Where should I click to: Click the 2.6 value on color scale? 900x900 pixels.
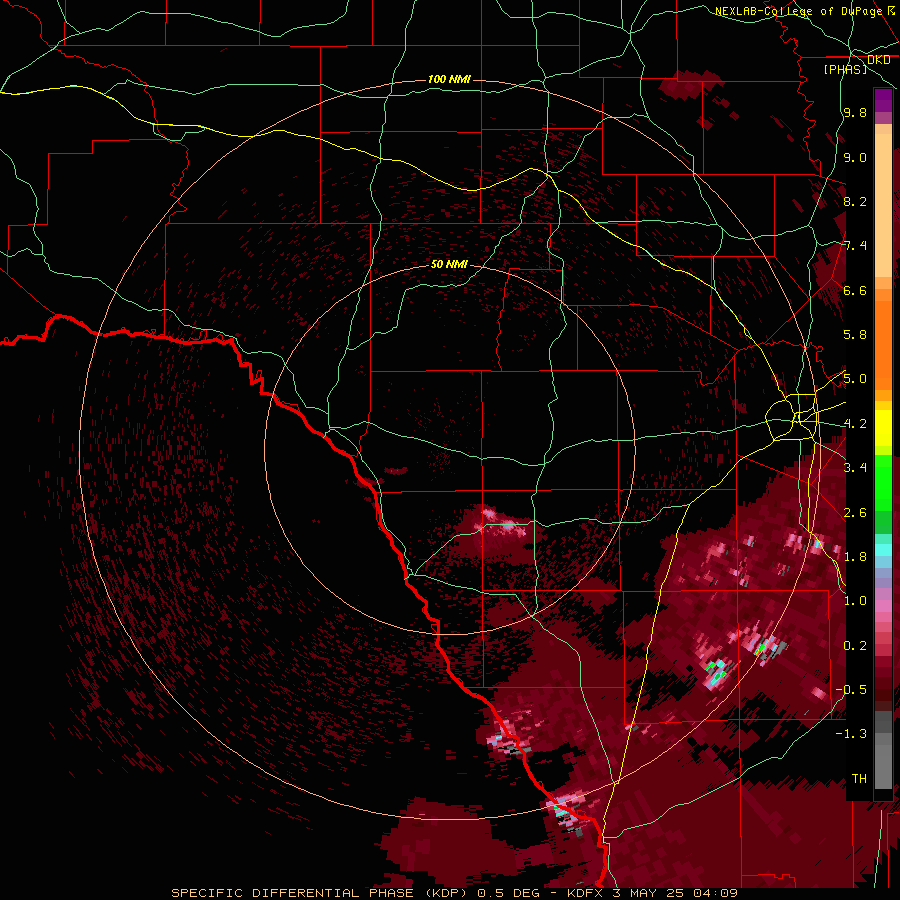tap(855, 513)
